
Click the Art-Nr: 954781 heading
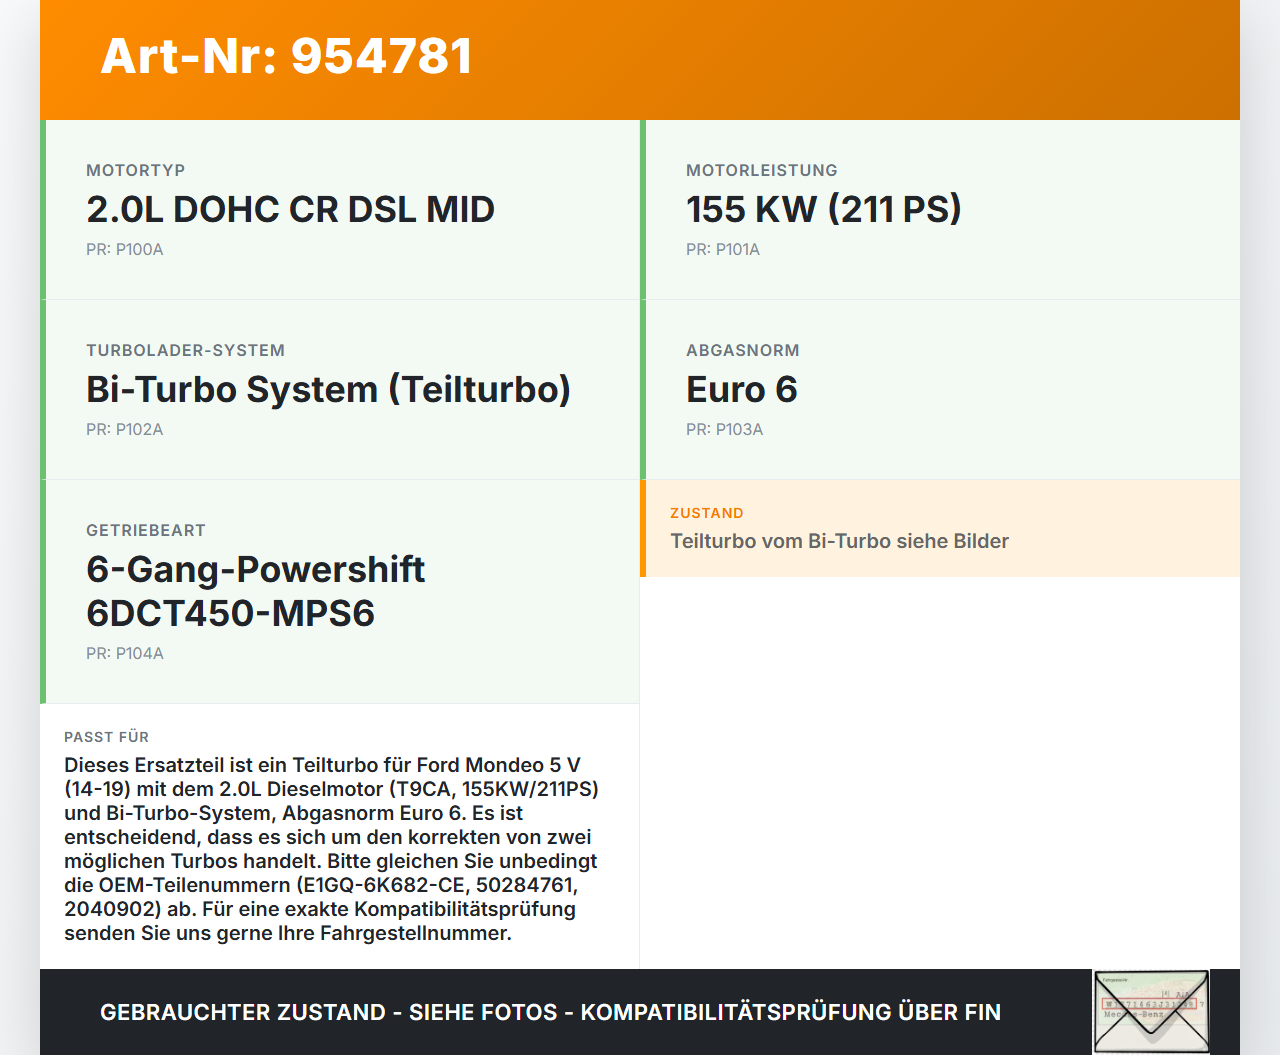287,56
